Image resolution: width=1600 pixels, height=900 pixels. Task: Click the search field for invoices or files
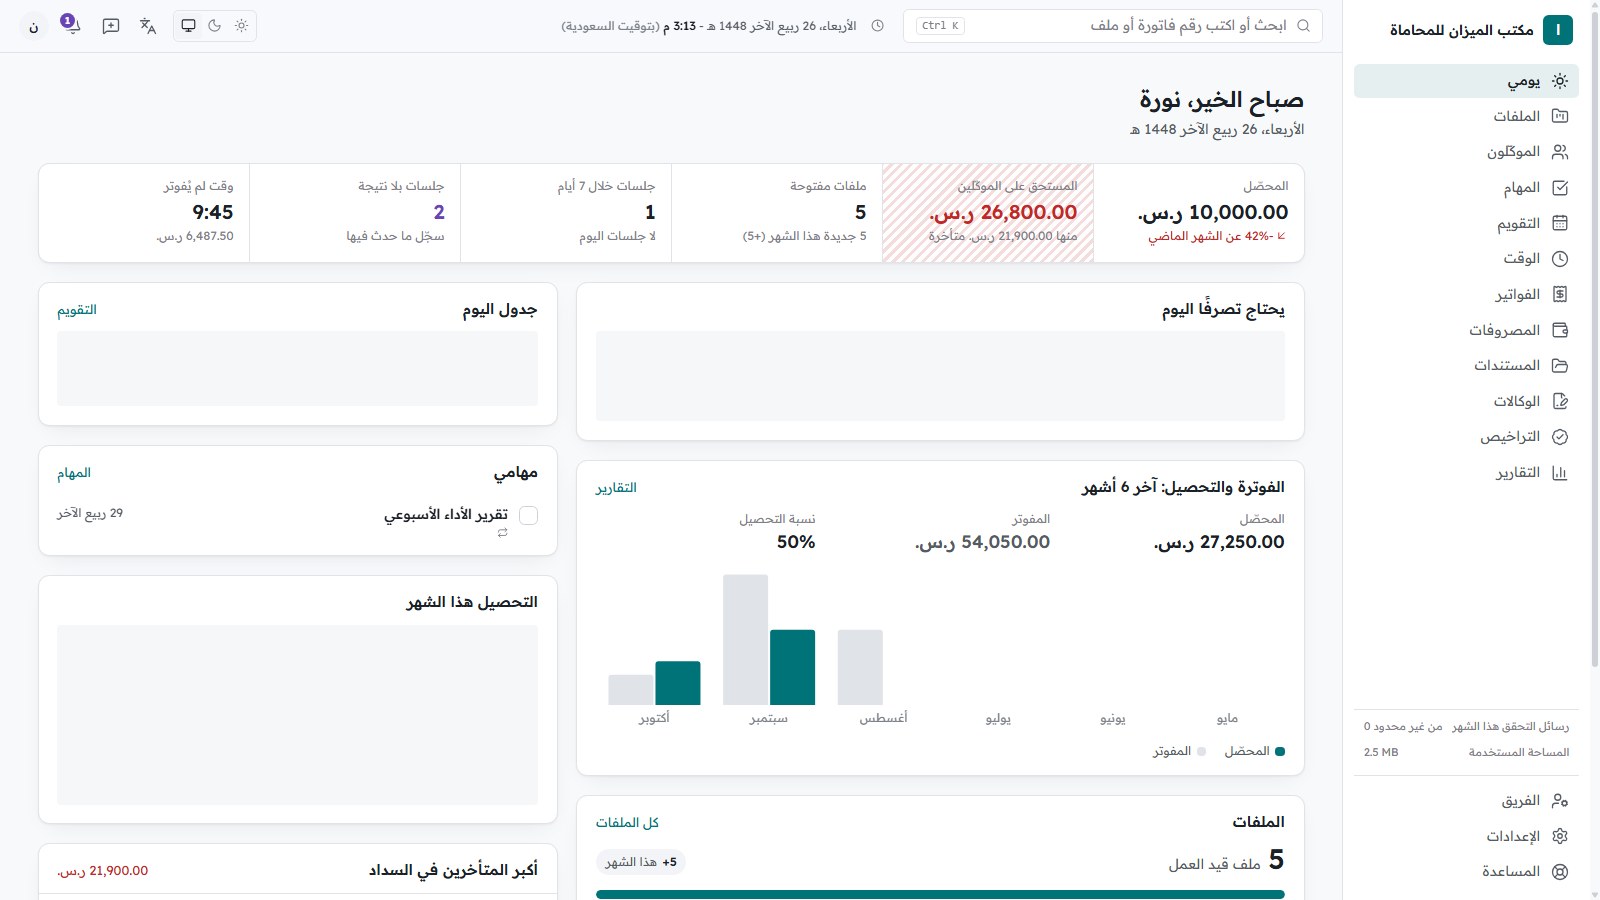(1113, 26)
